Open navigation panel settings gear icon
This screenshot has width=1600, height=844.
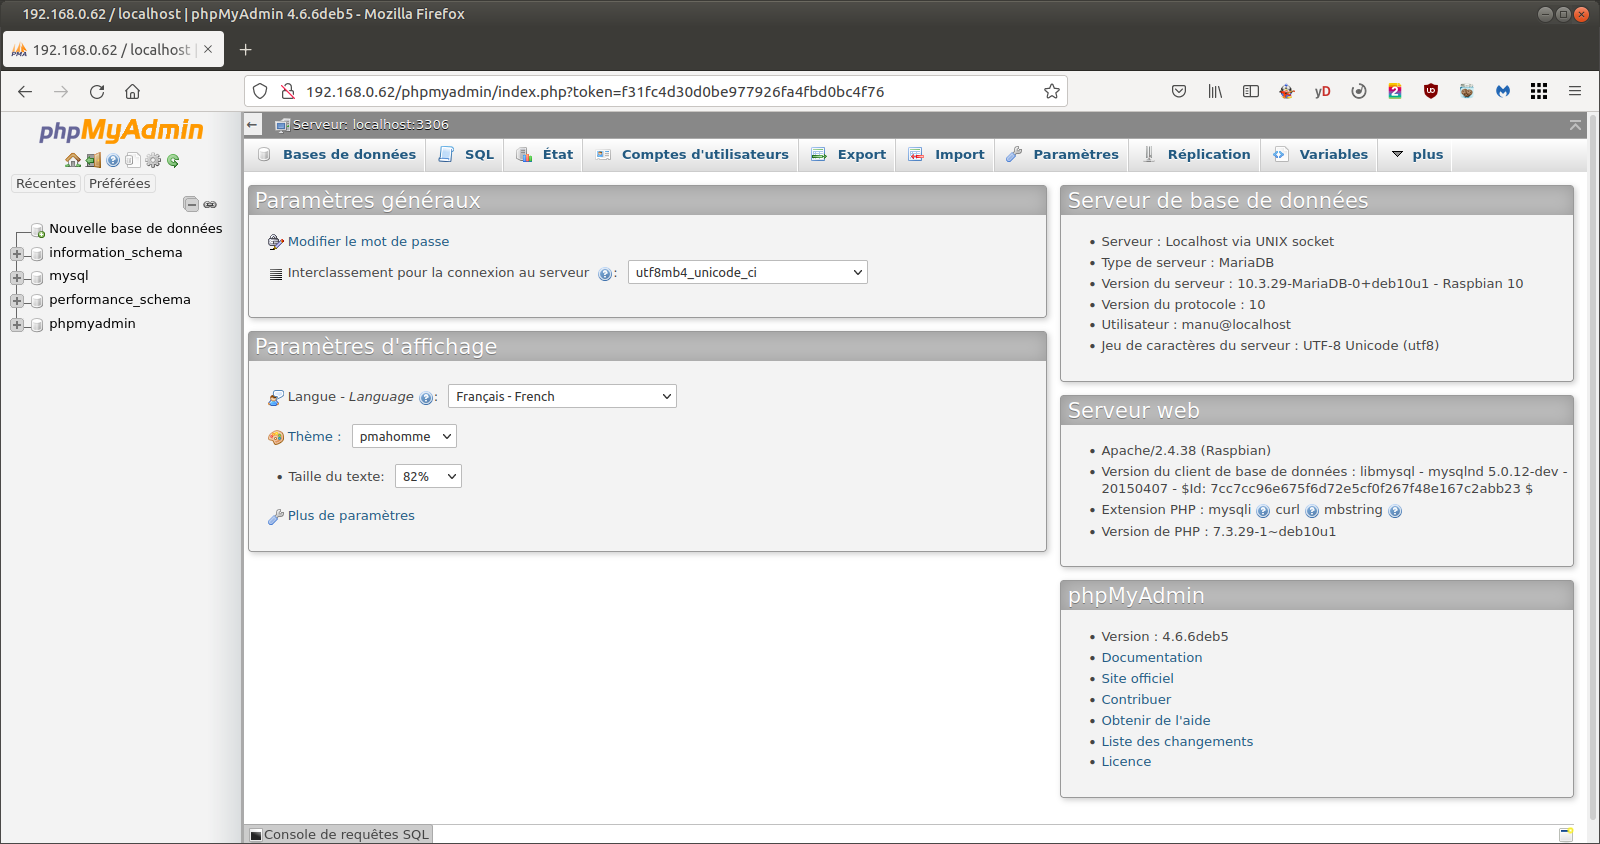(153, 160)
